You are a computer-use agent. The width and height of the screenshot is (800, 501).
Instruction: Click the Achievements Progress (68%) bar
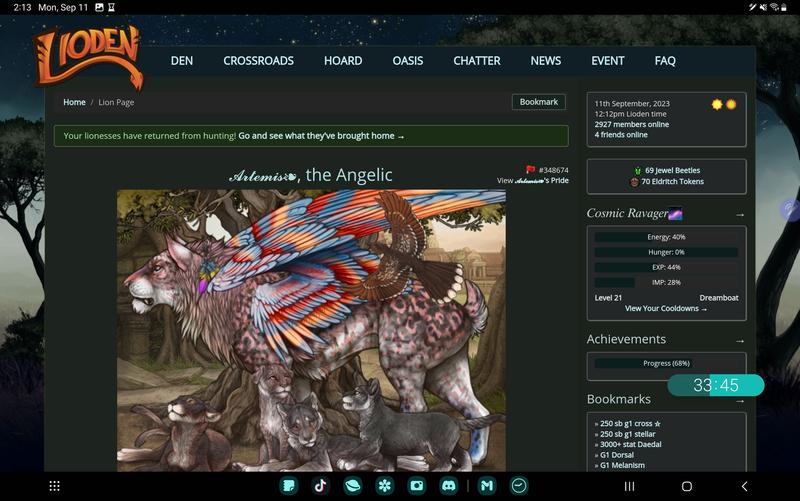666,363
